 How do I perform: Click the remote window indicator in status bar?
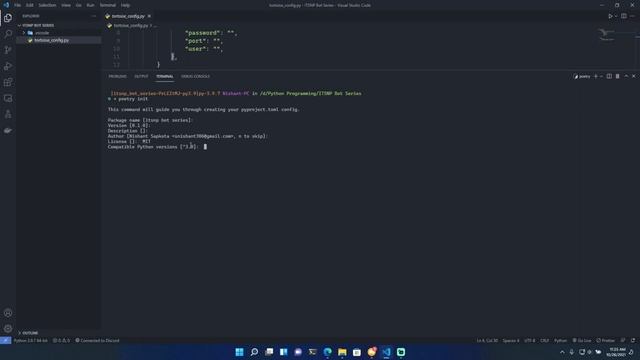click(x=5, y=340)
